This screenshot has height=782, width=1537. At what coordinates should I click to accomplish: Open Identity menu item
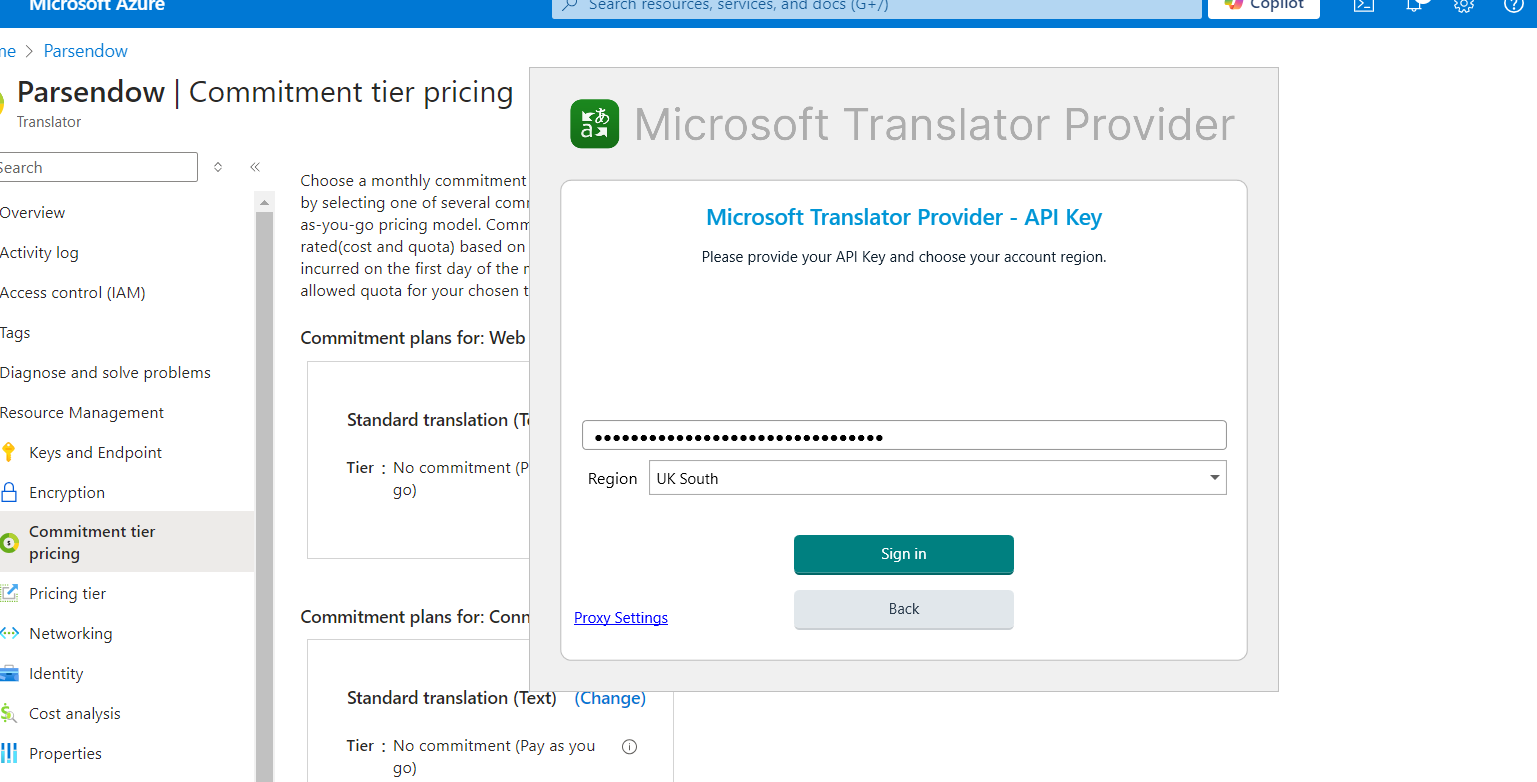(56, 673)
